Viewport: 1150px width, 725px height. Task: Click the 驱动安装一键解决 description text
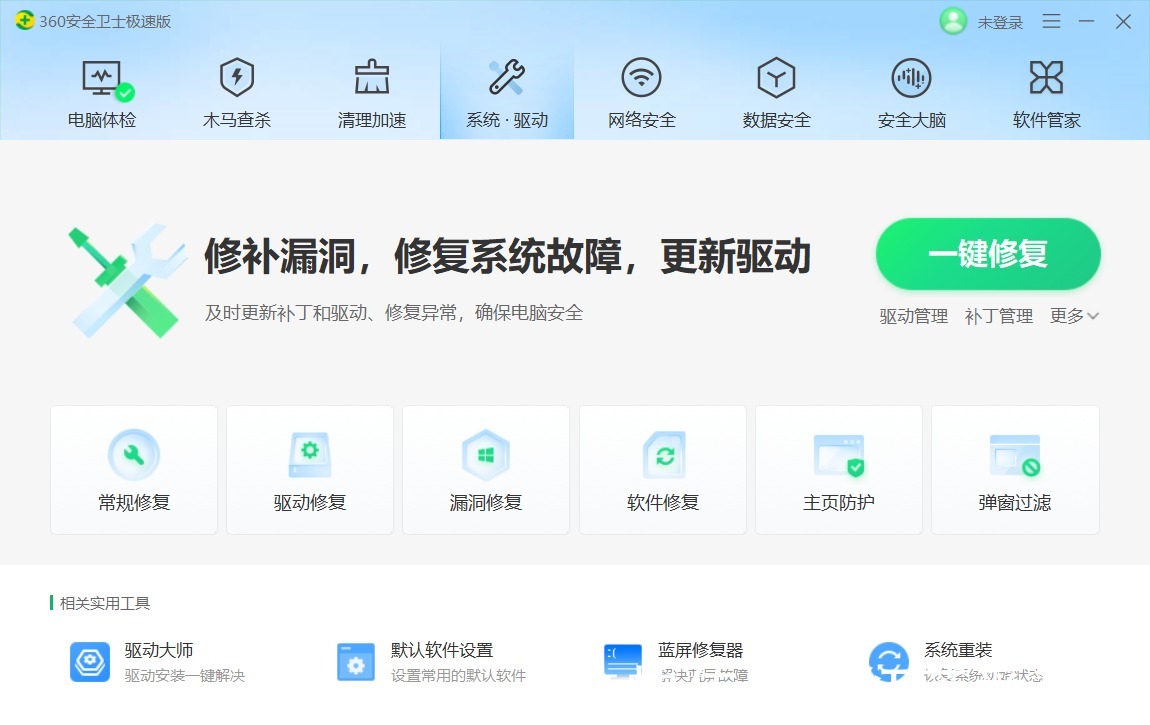(x=185, y=675)
